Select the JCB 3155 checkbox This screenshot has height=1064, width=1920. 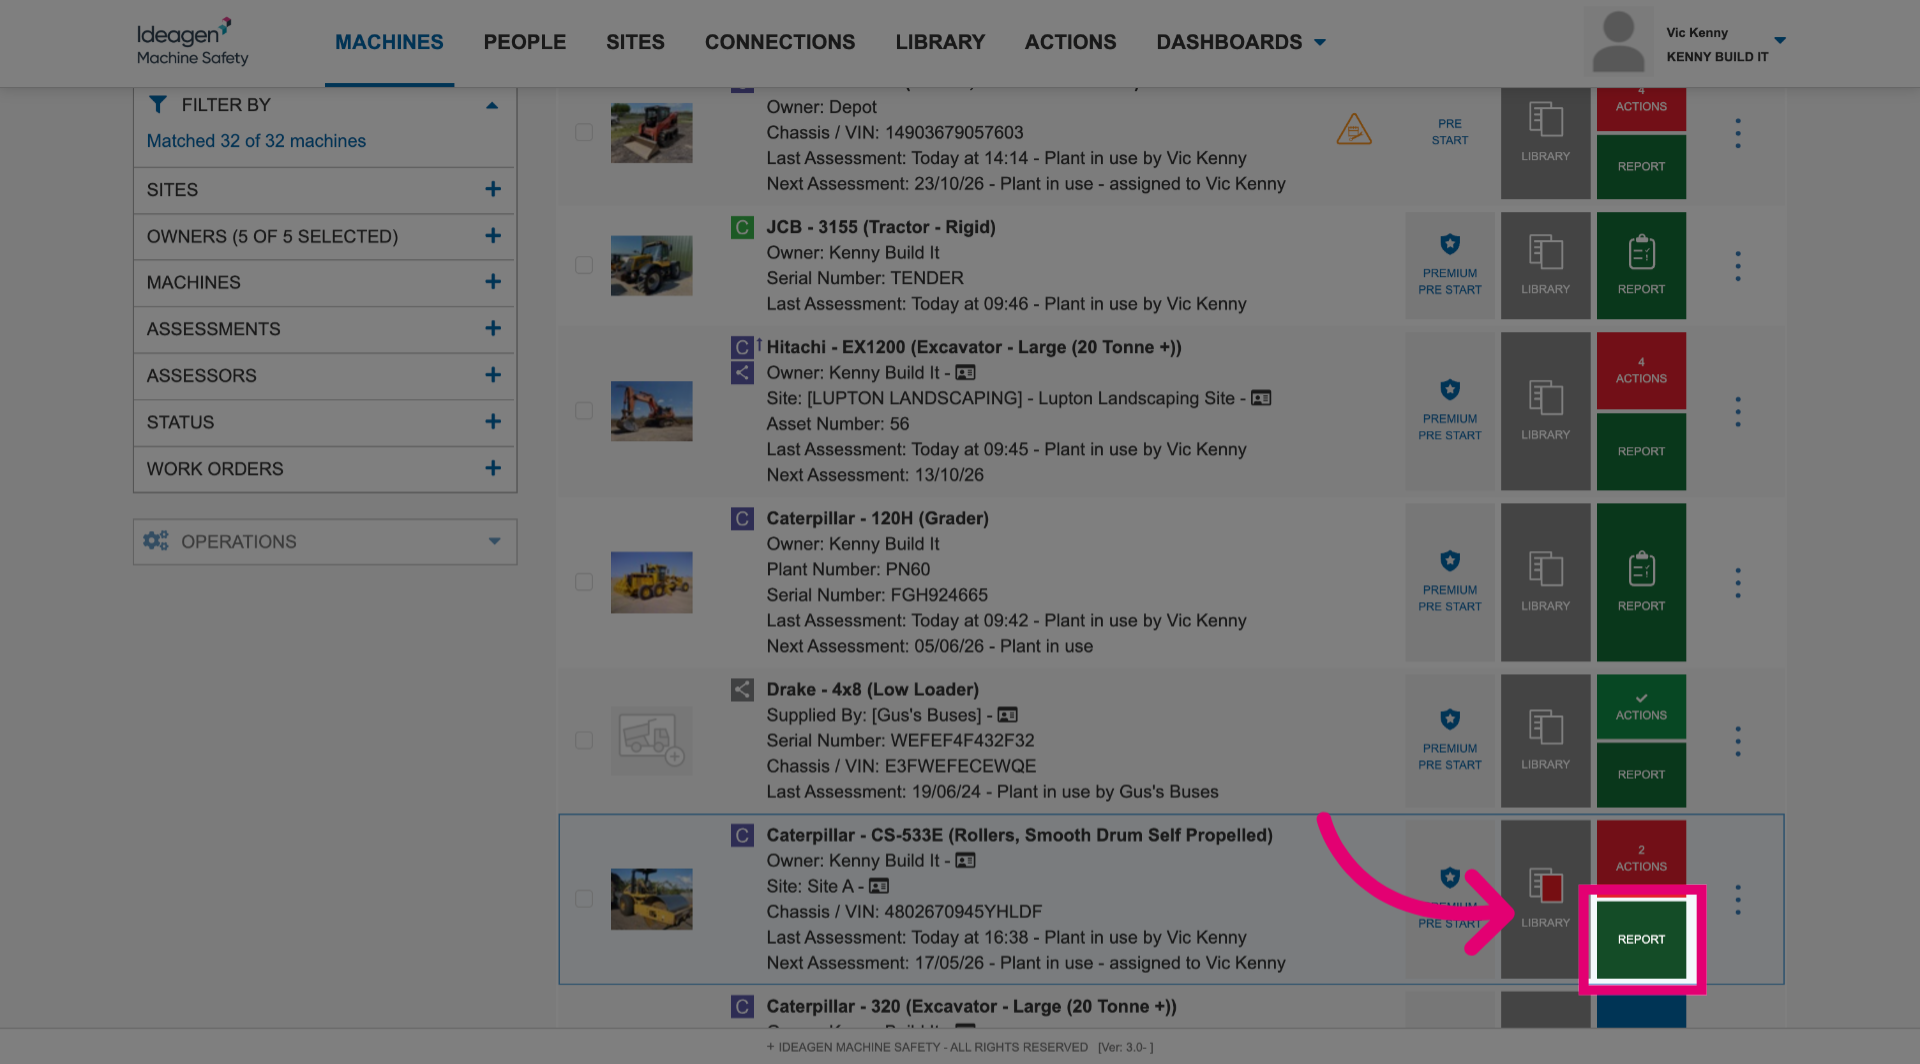coord(584,265)
